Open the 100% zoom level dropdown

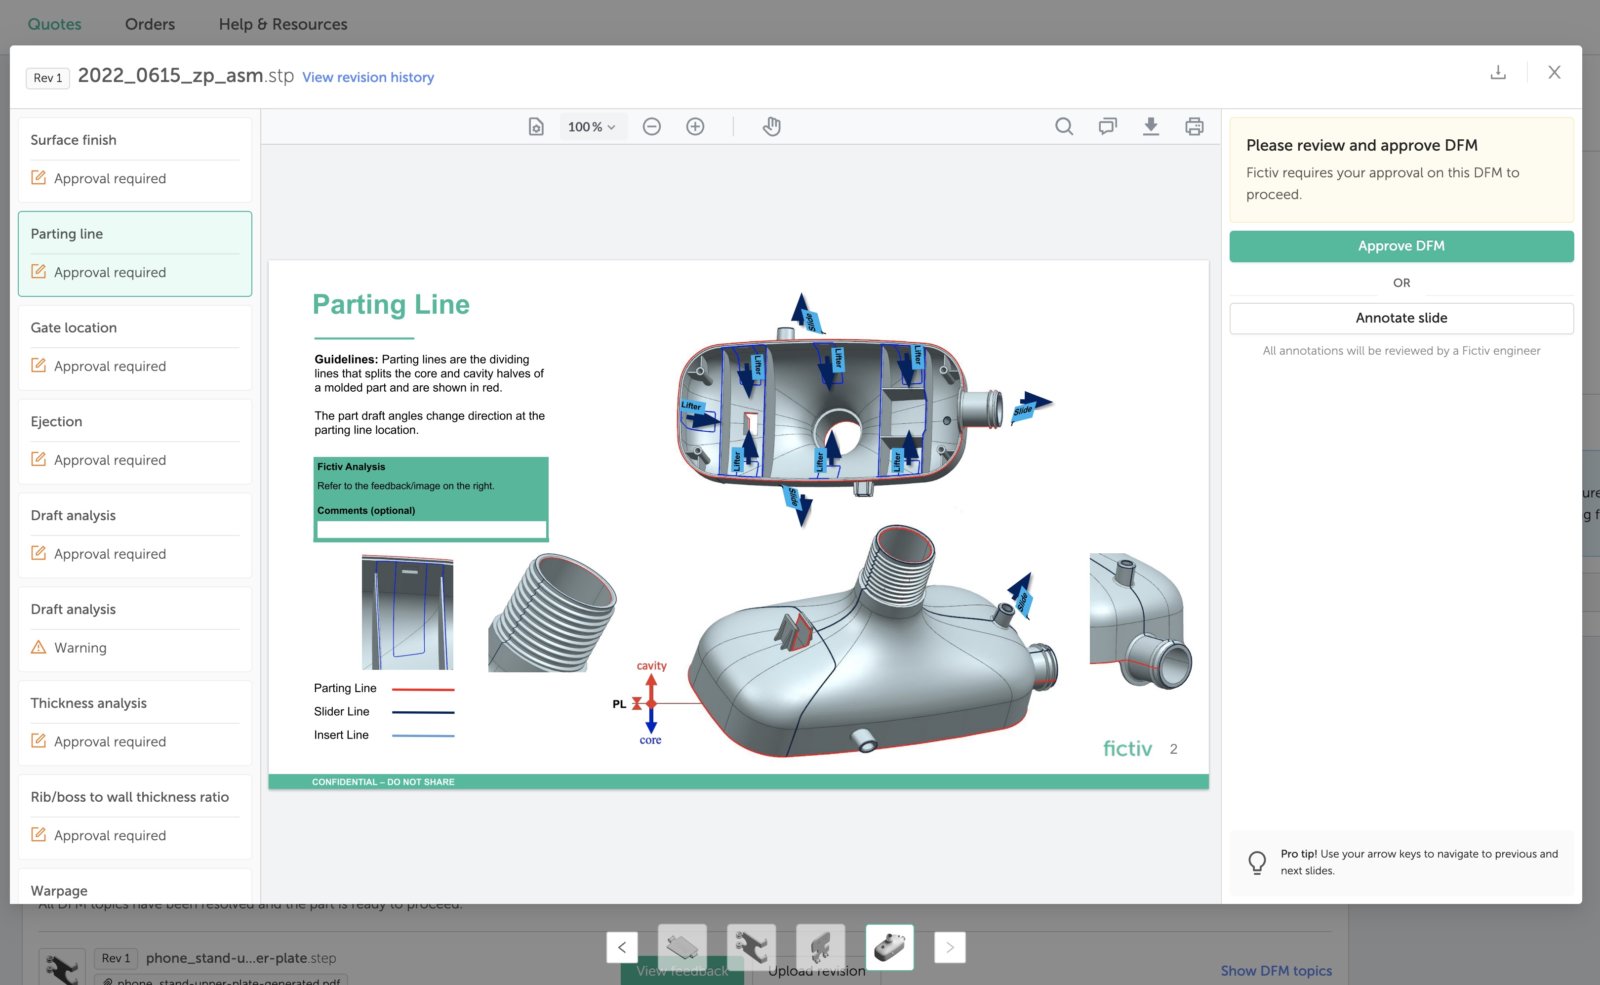point(590,126)
